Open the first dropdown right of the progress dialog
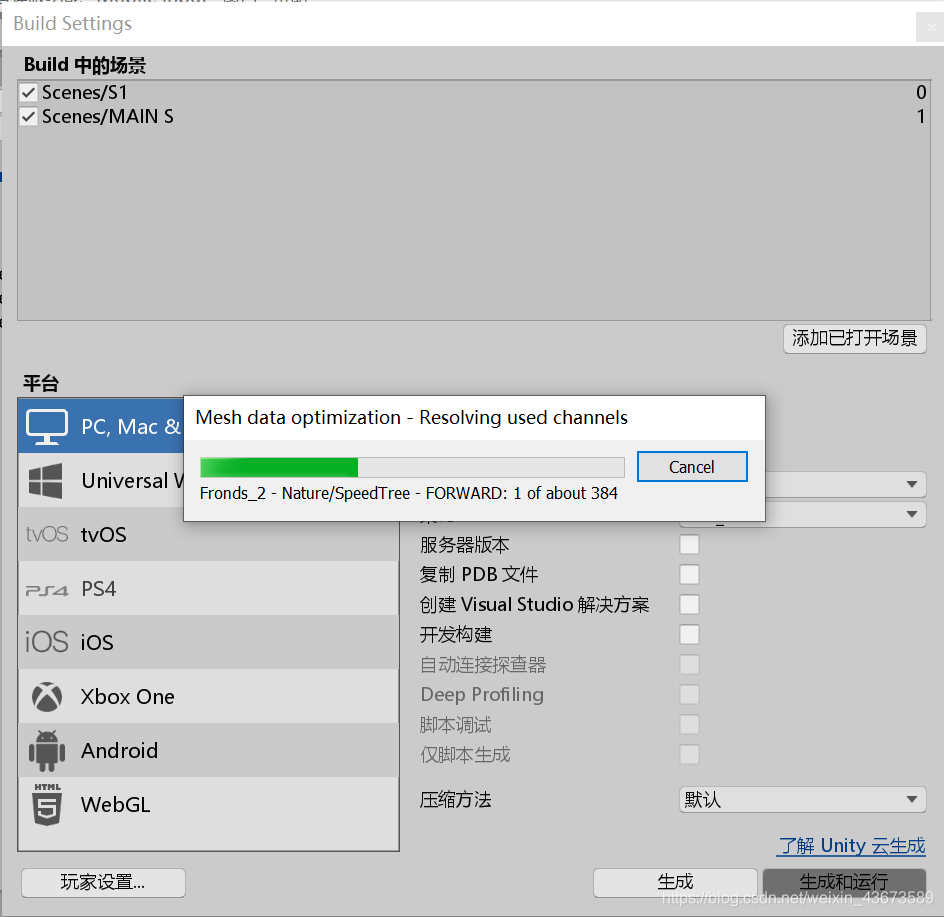The width and height of the screenshot is (944, 917). click(845, 484)
